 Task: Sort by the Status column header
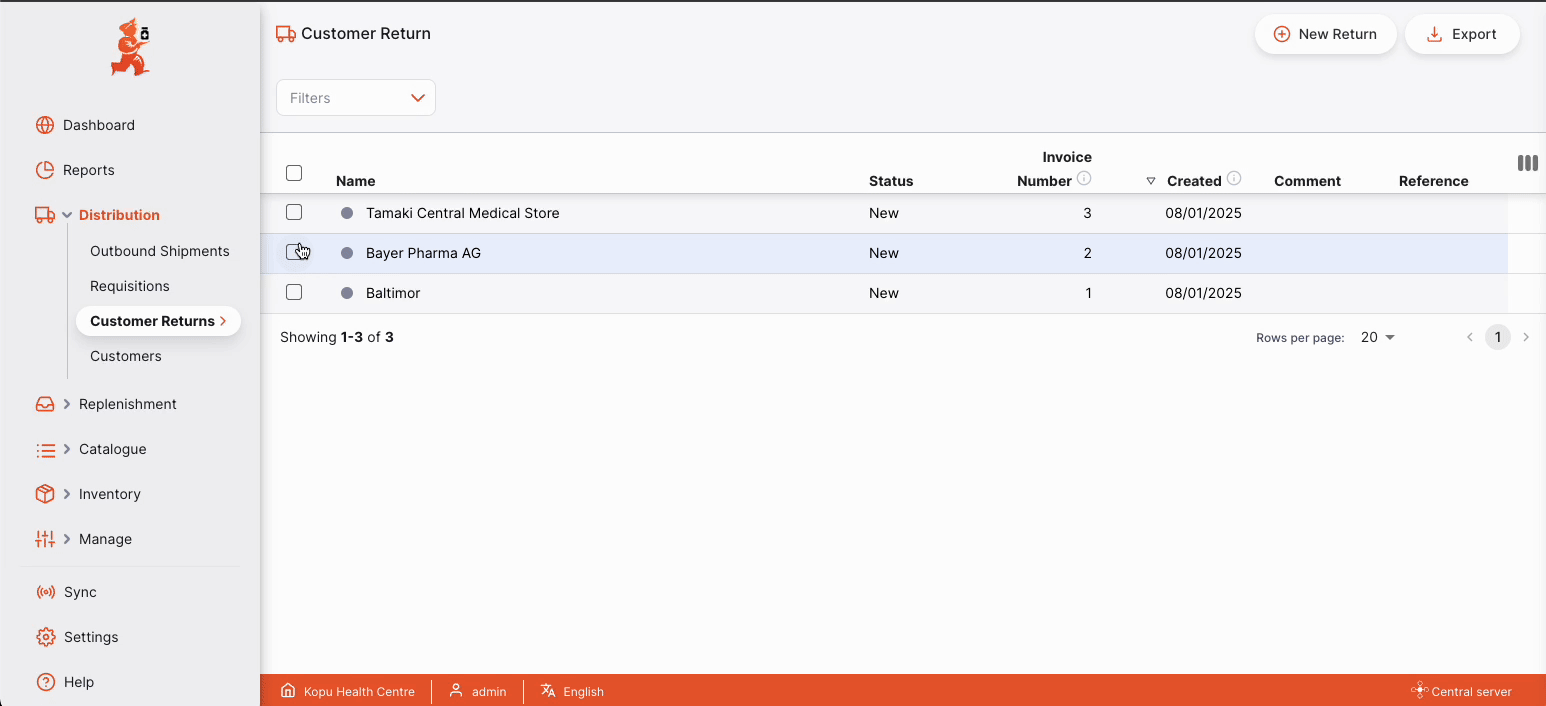(x=891, y=181)
